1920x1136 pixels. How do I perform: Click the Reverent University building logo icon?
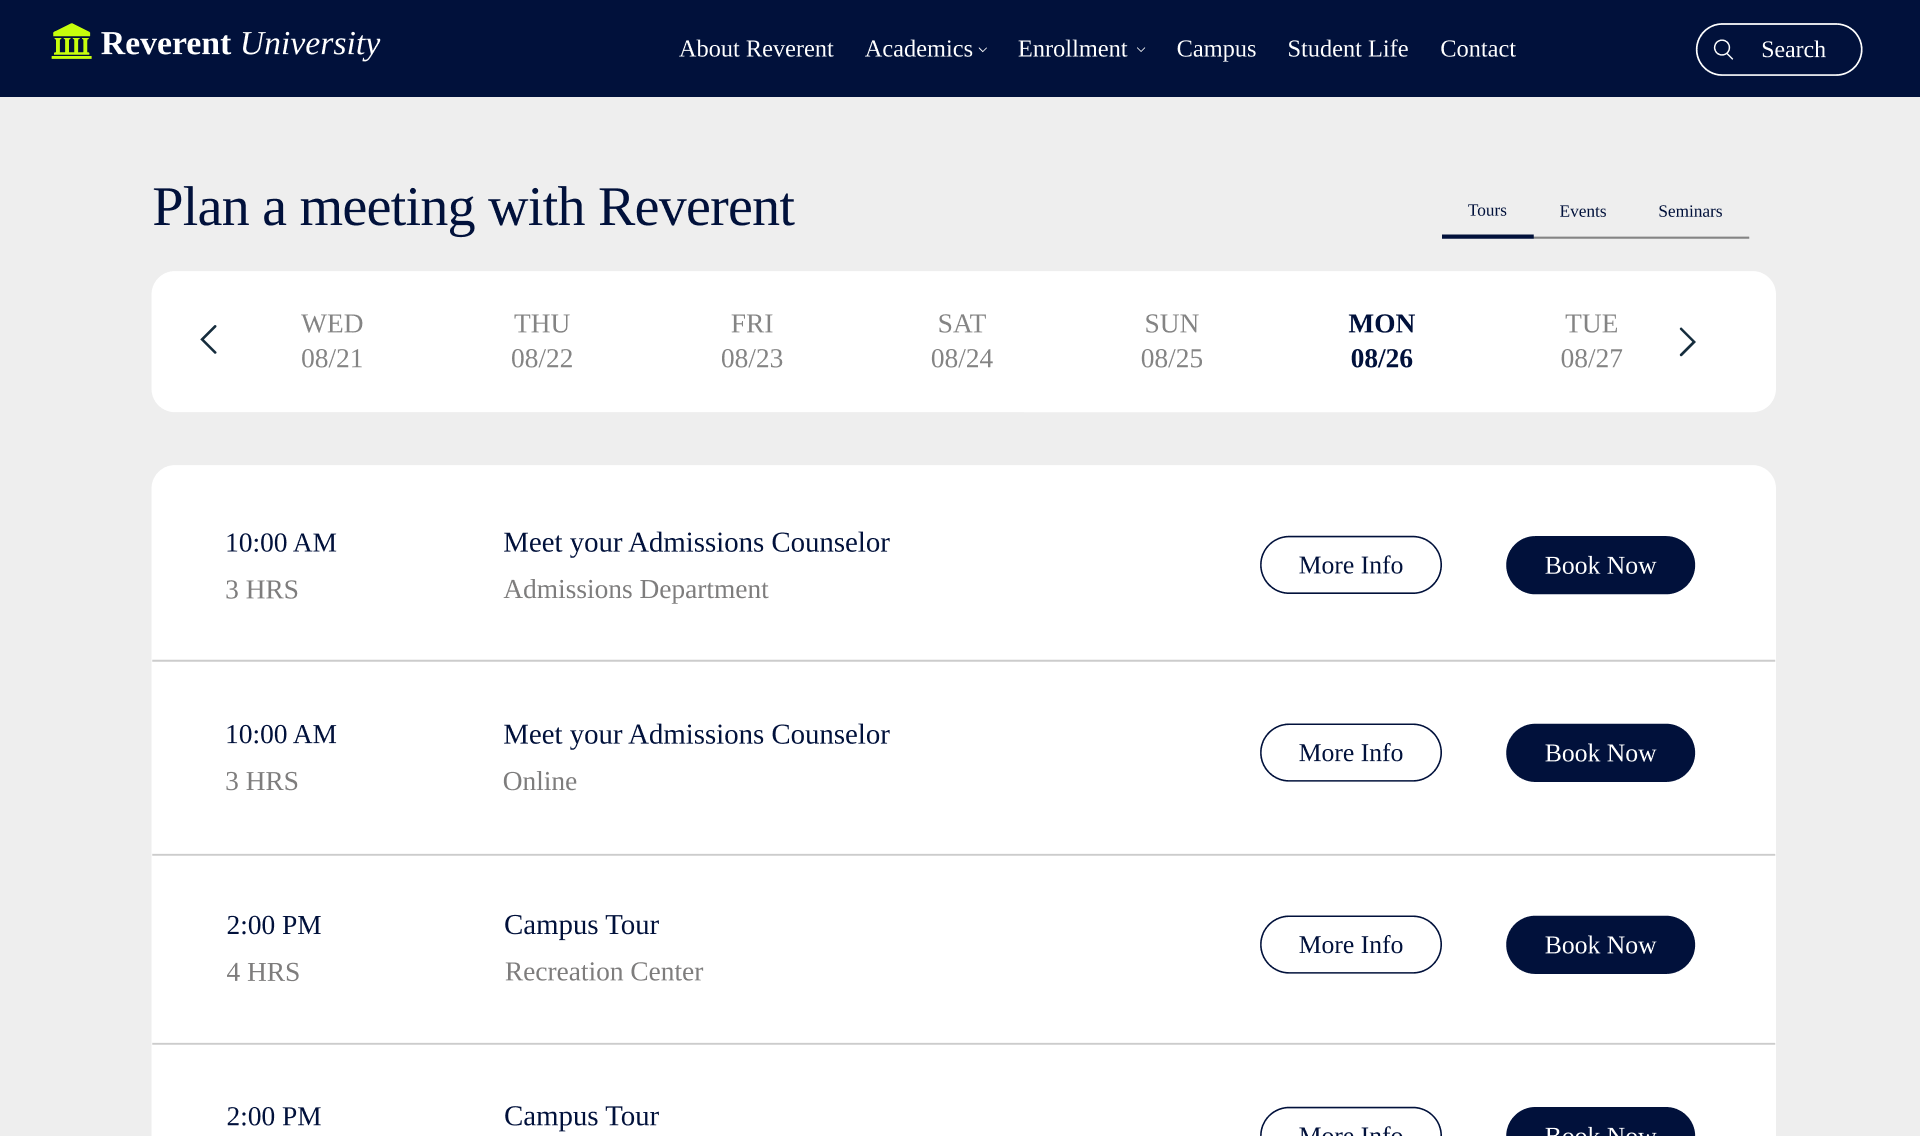point(71,42)
